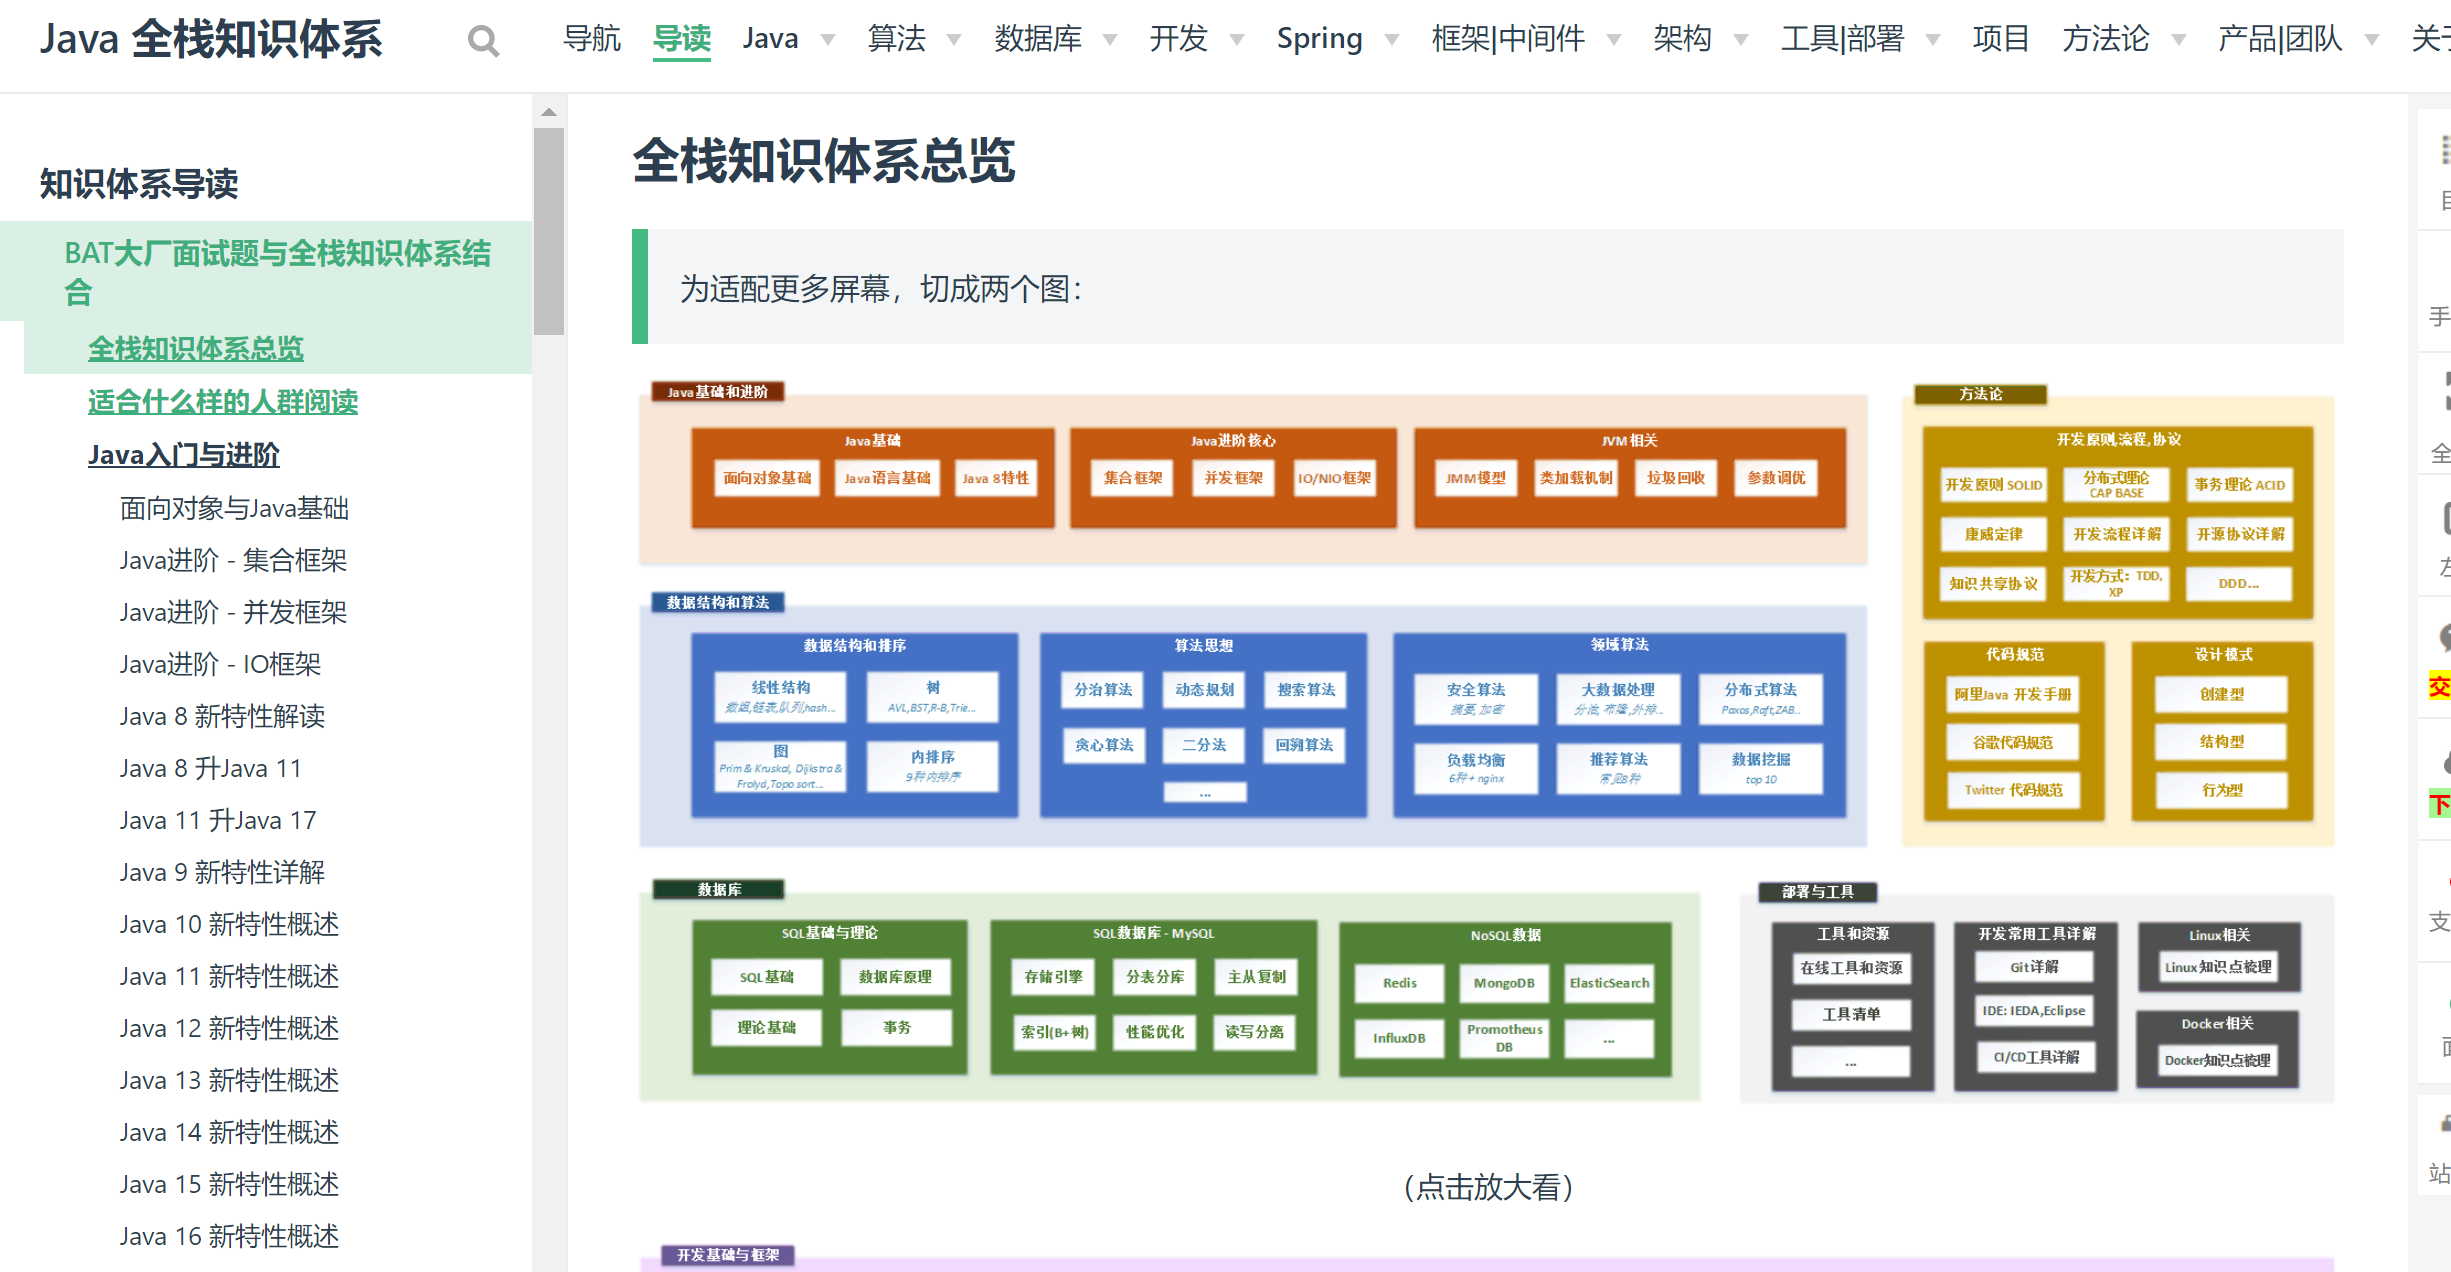The height and width of the screenshot is (1272, 2451).
Task: Open Java 14 新特性概述 entry
Action: tap(229, 1132)
